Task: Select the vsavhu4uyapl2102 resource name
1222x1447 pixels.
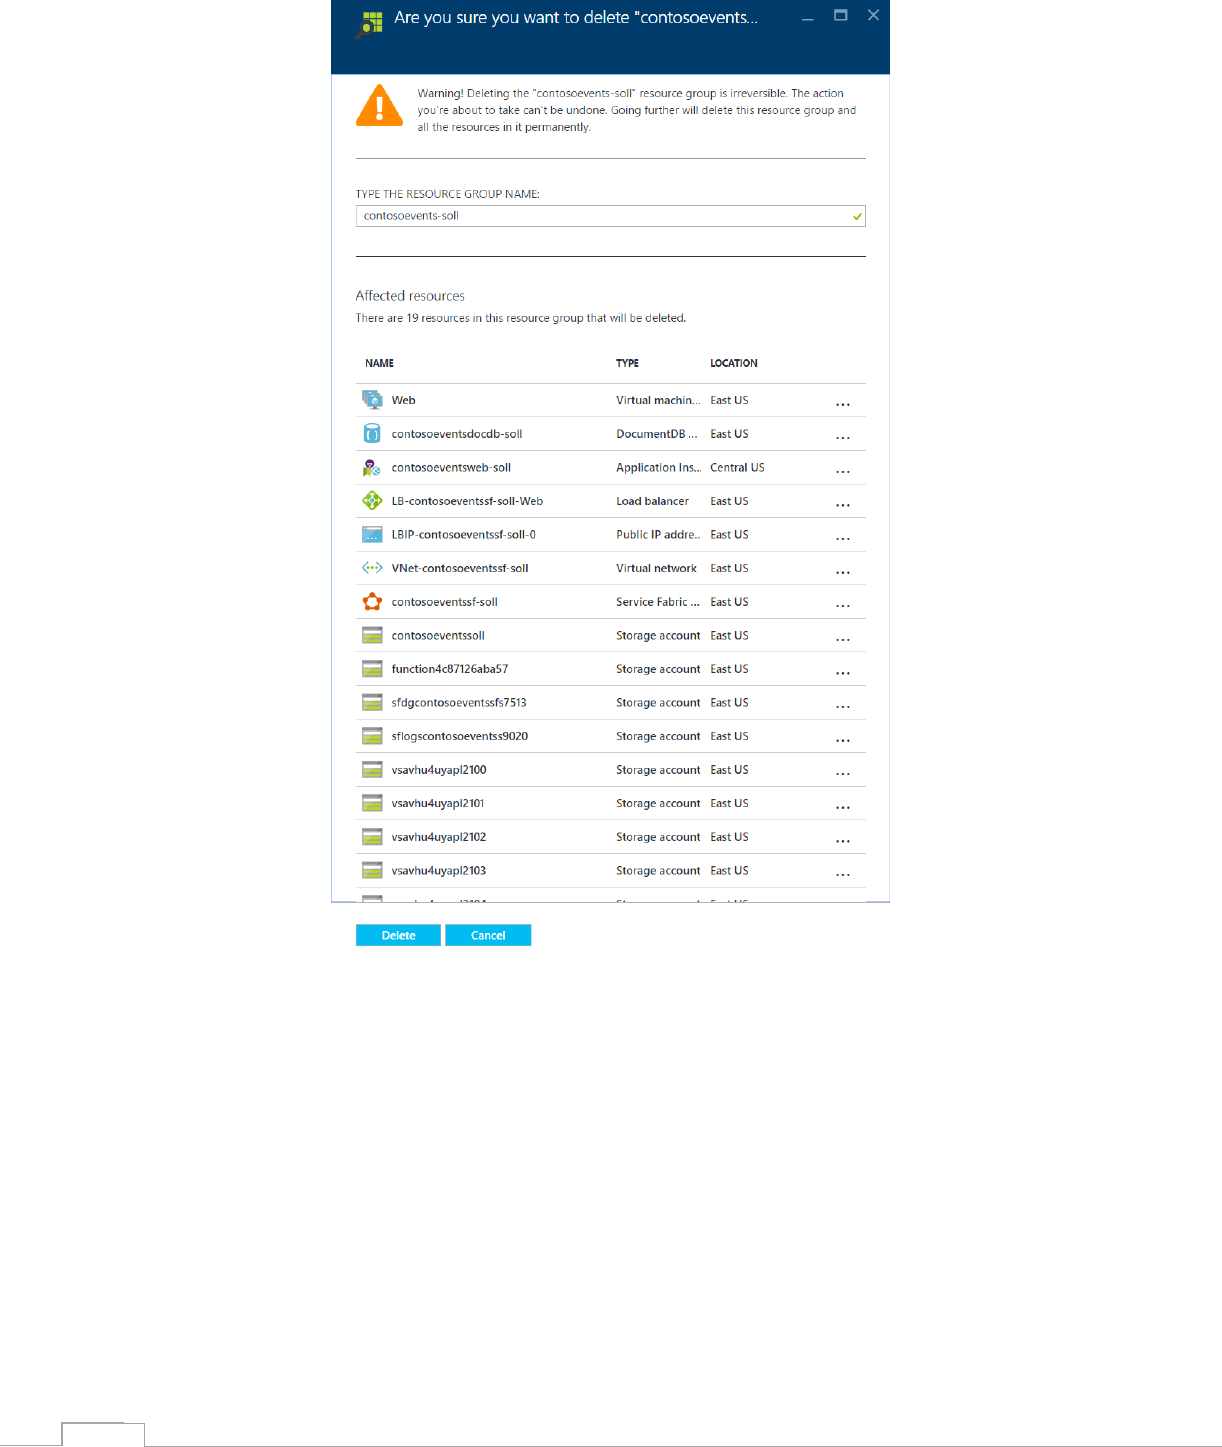Action: click(x=439, y=837)
